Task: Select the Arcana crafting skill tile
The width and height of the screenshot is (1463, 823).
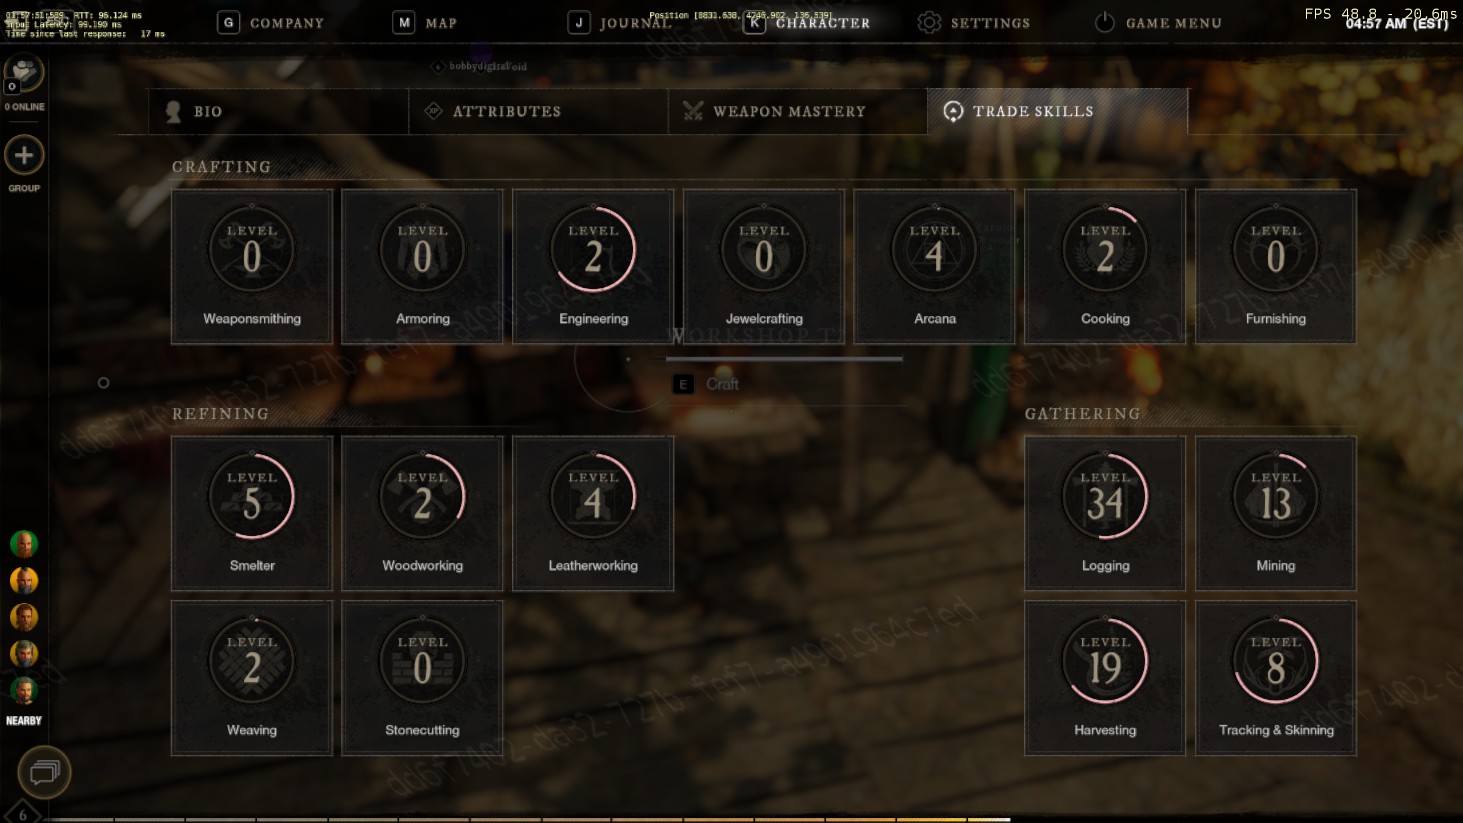Action: click(x=934, y=267)
